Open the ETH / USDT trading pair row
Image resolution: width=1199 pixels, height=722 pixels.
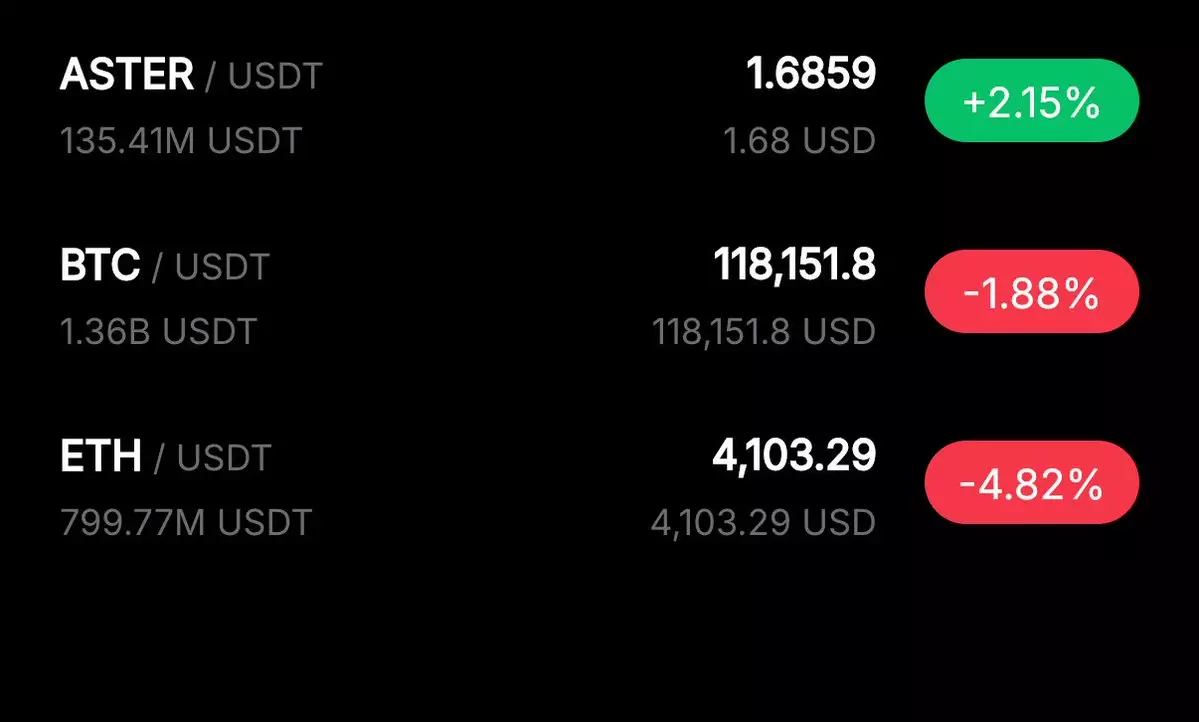point(480,488)
